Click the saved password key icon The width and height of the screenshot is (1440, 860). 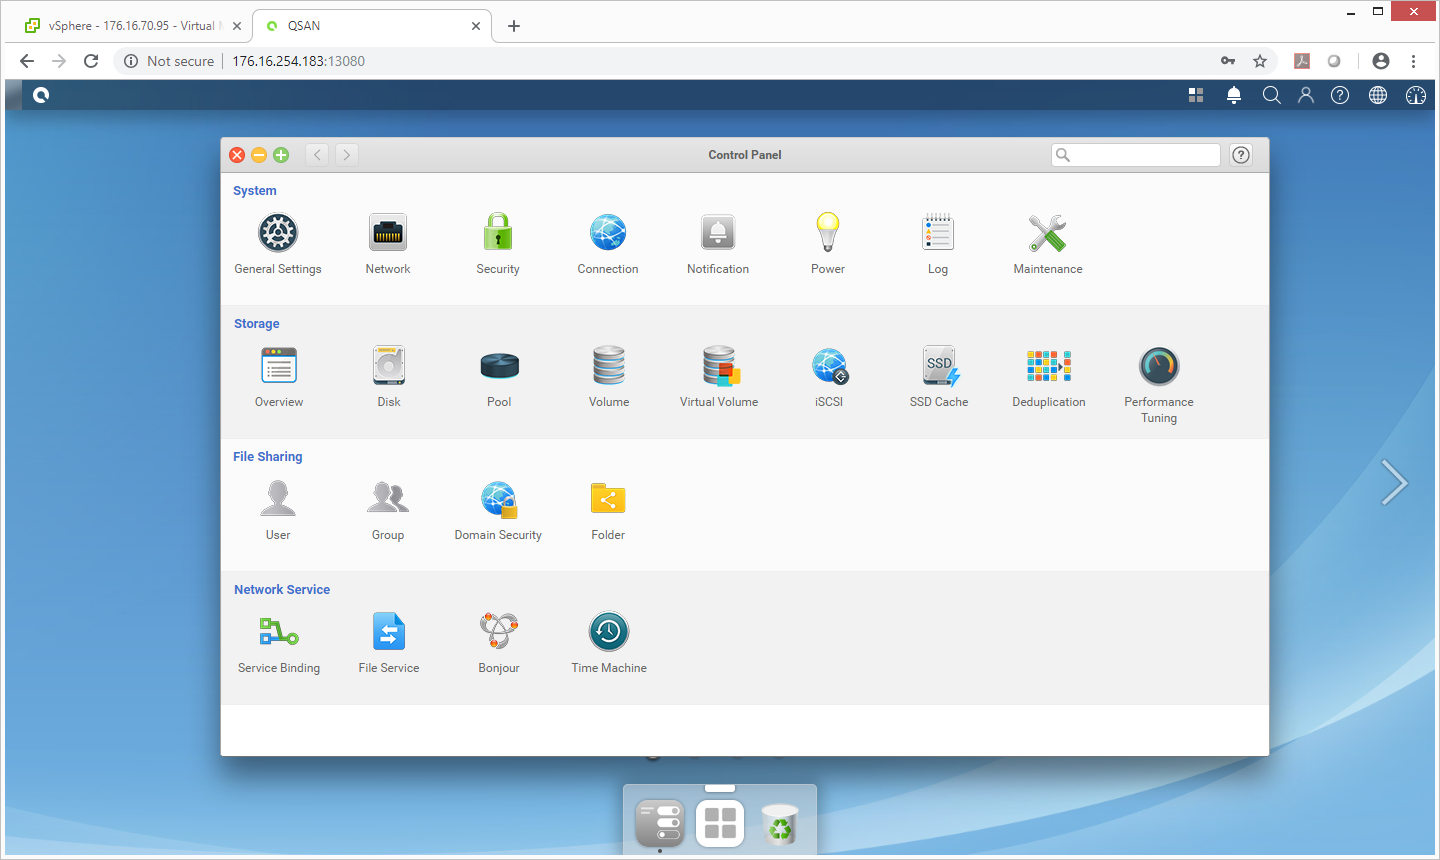pyautogui.click(x=1228, y=61)
